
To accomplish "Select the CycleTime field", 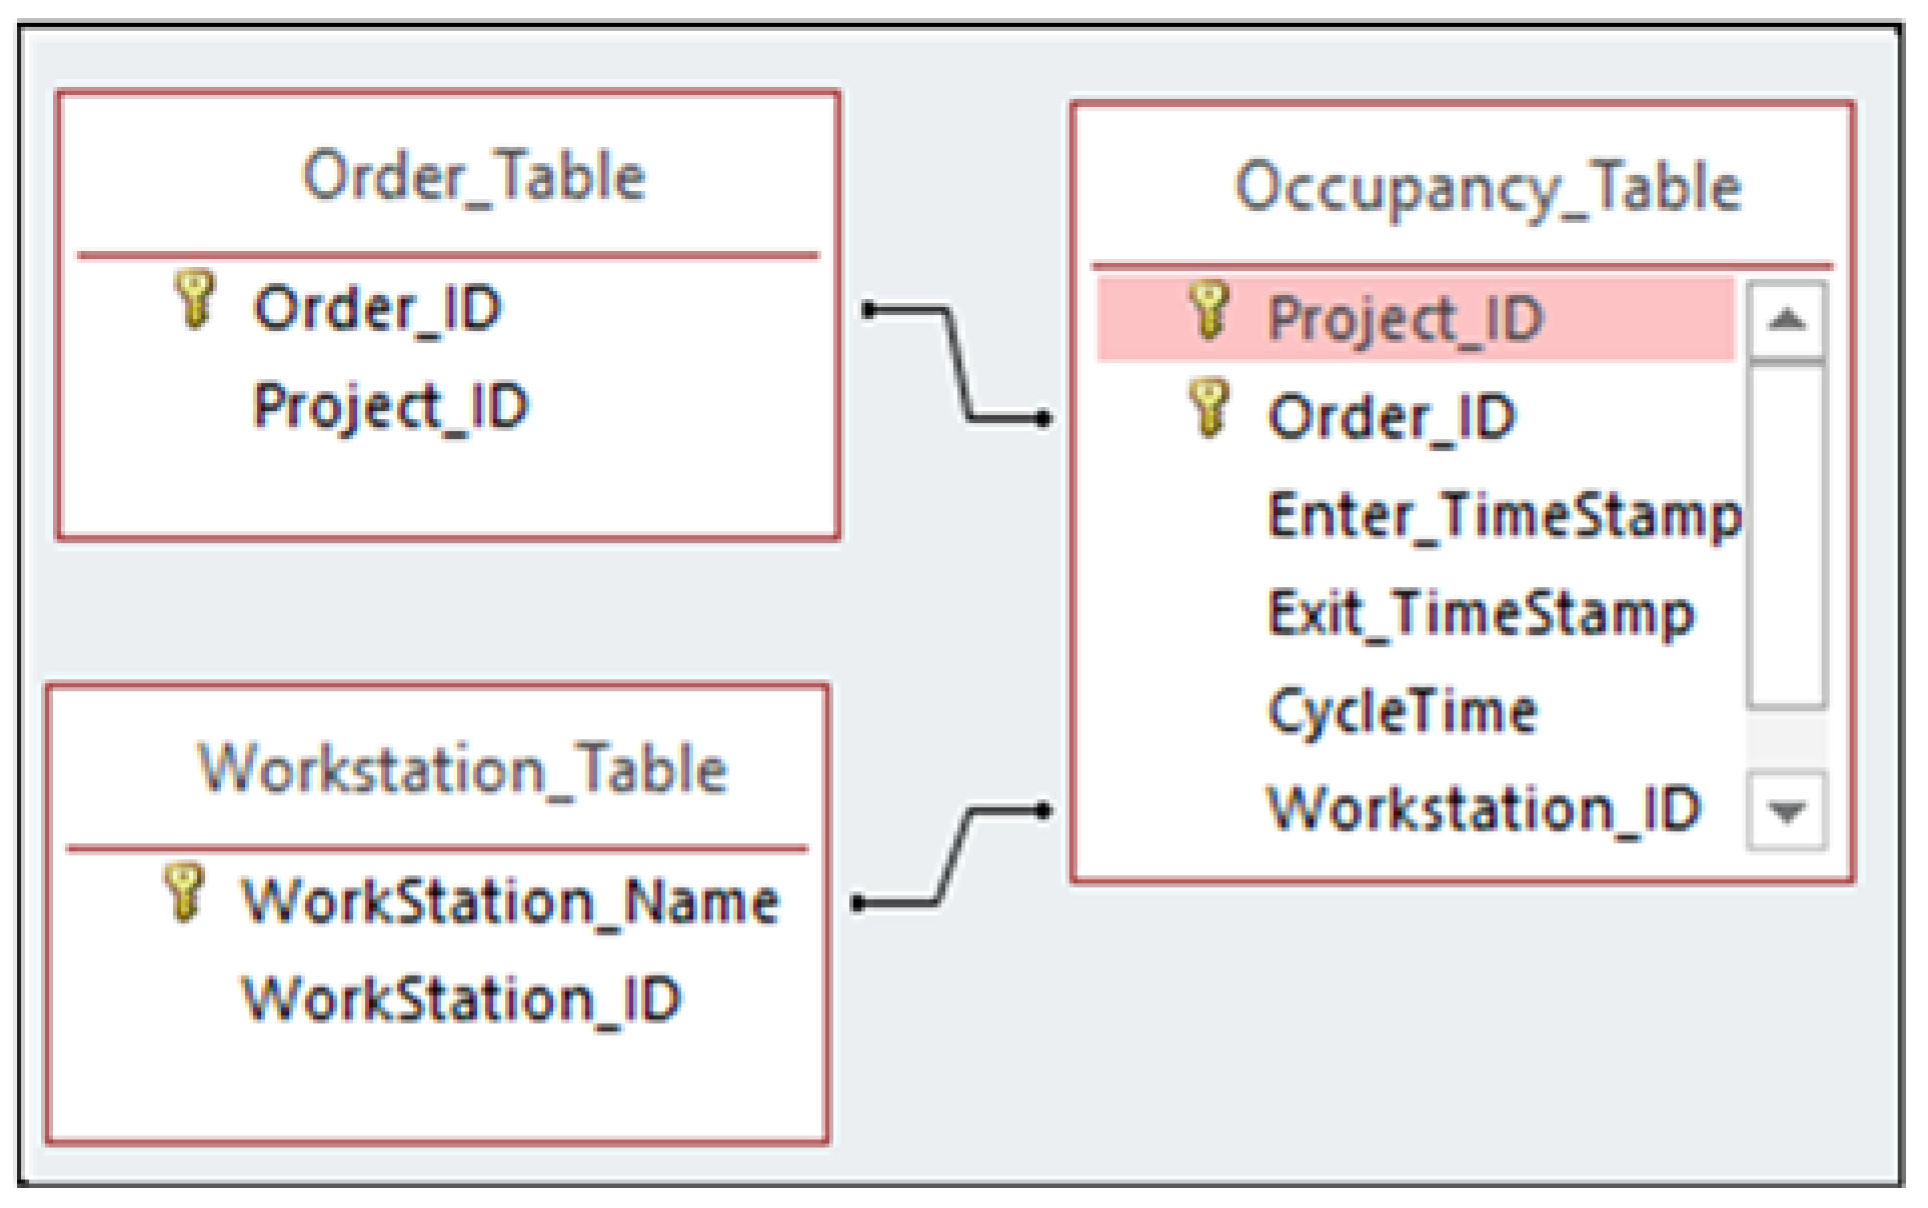I will tap(1402, 711).
